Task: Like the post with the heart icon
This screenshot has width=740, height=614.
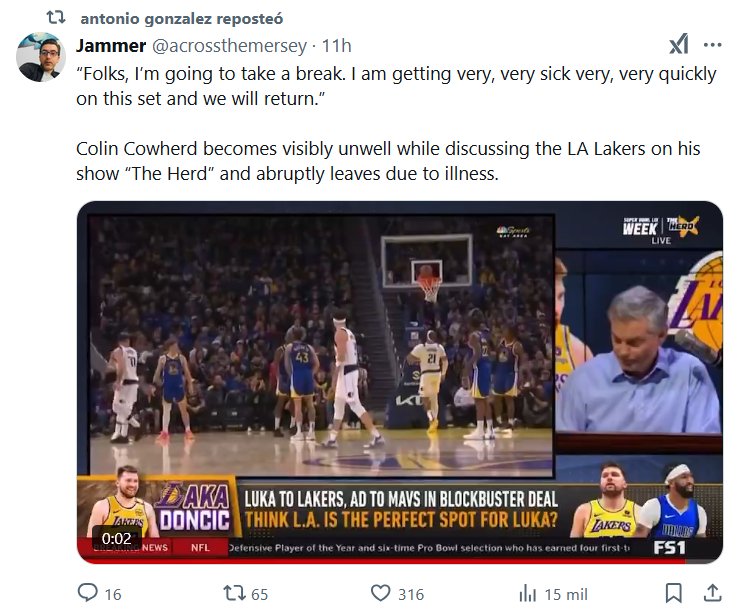Action: 379,593
